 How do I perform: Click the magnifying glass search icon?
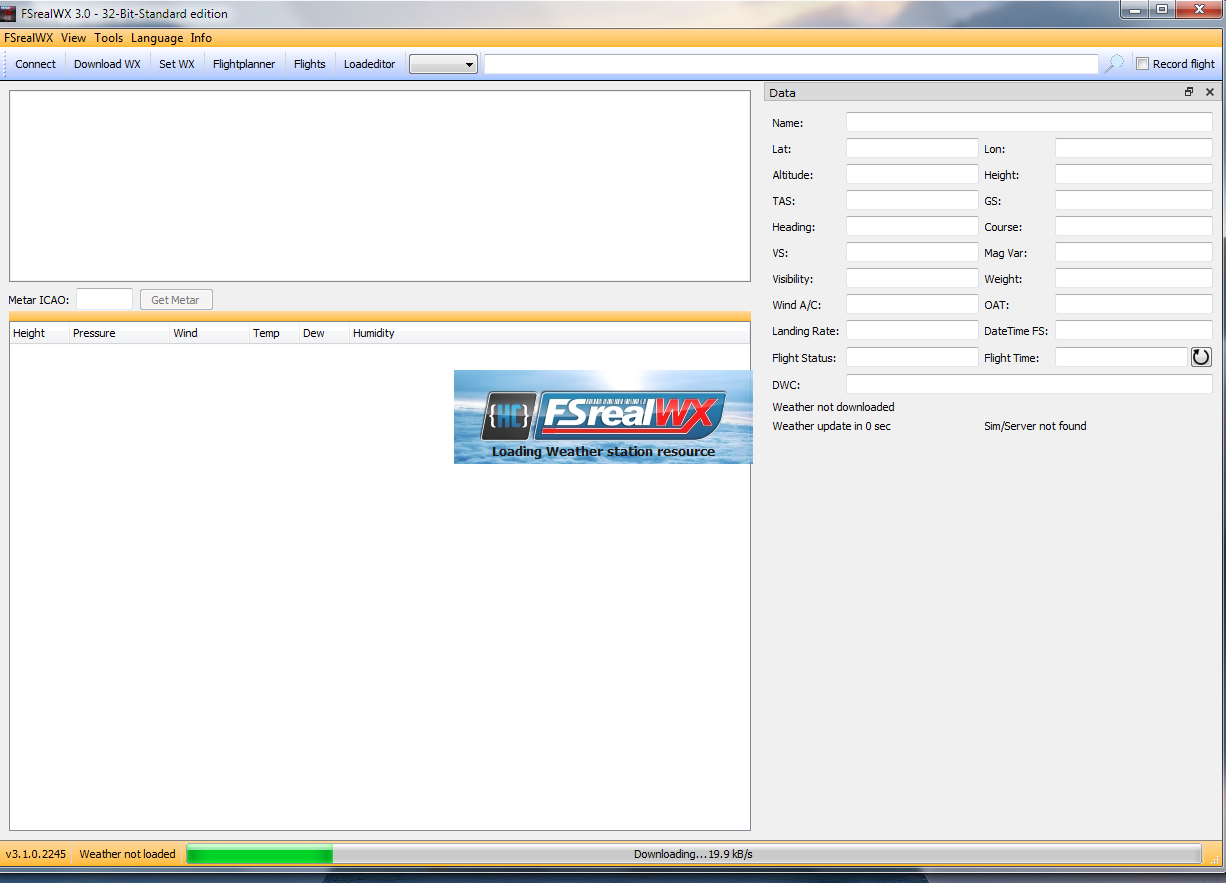[1113, 64]
